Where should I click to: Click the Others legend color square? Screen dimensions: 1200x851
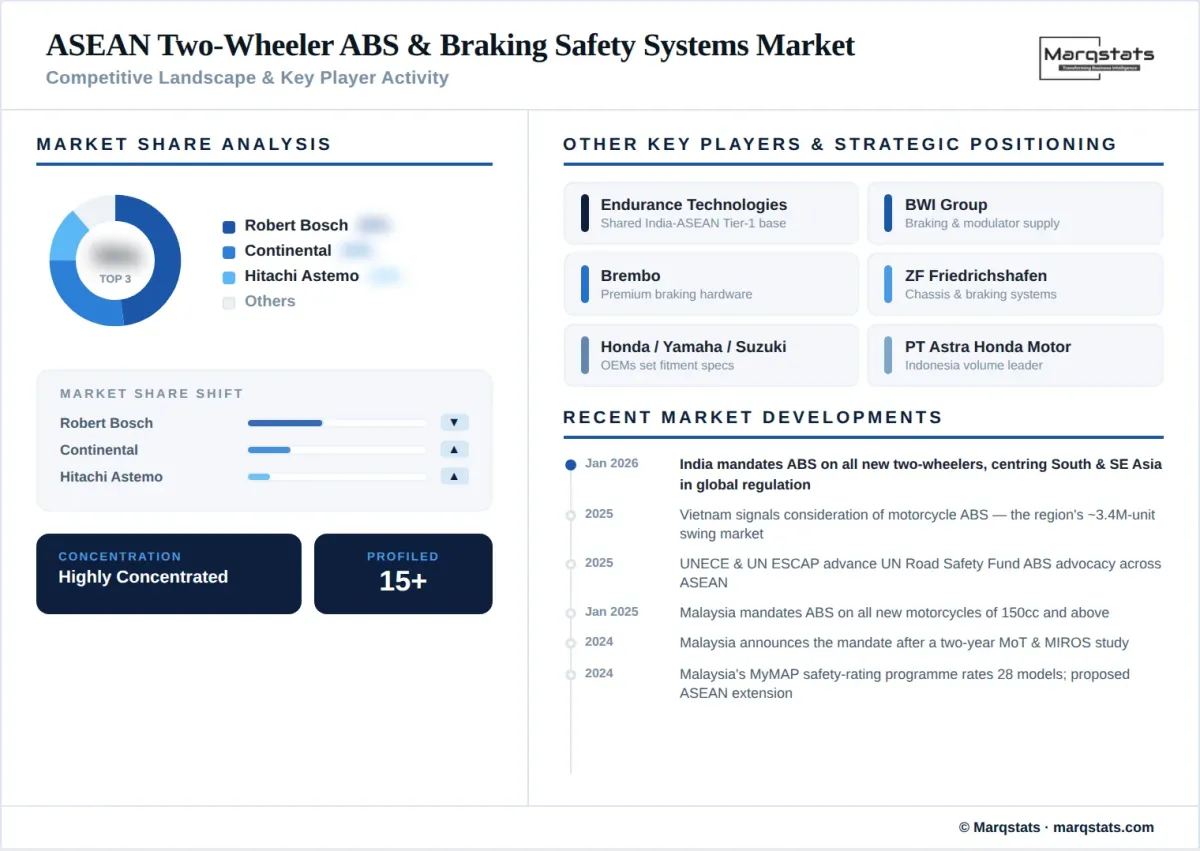pos(229,302)
